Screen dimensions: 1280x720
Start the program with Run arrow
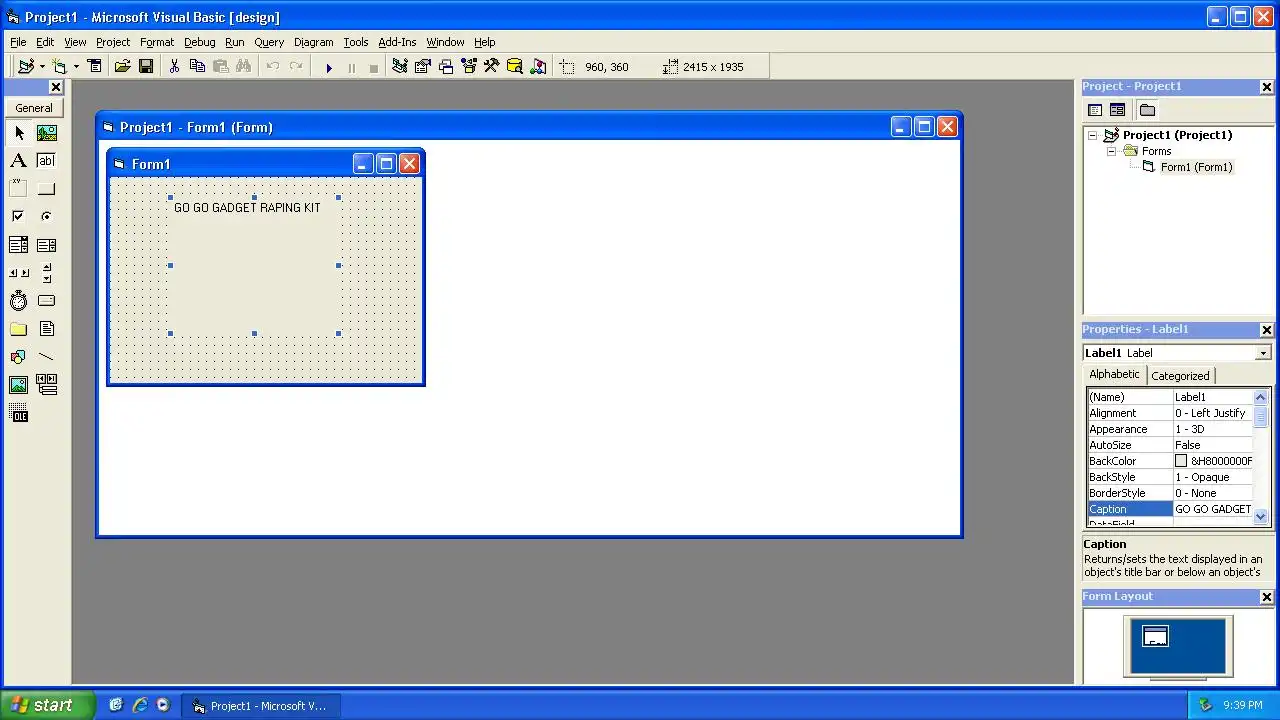point(328,67)
